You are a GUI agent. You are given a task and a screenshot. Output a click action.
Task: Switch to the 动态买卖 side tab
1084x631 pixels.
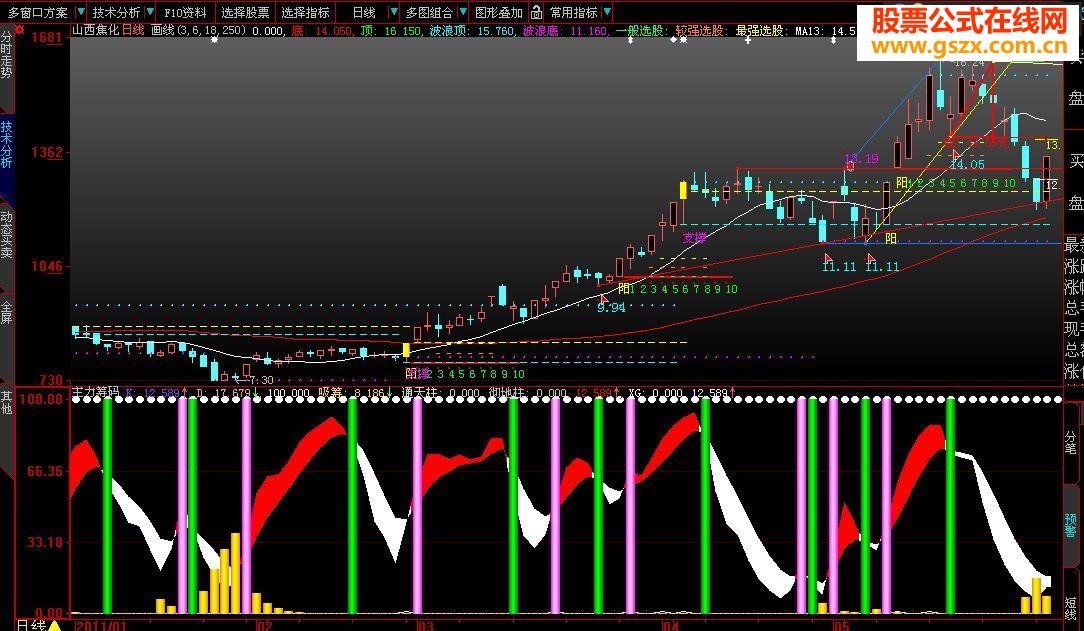click(x=6, y=234)
